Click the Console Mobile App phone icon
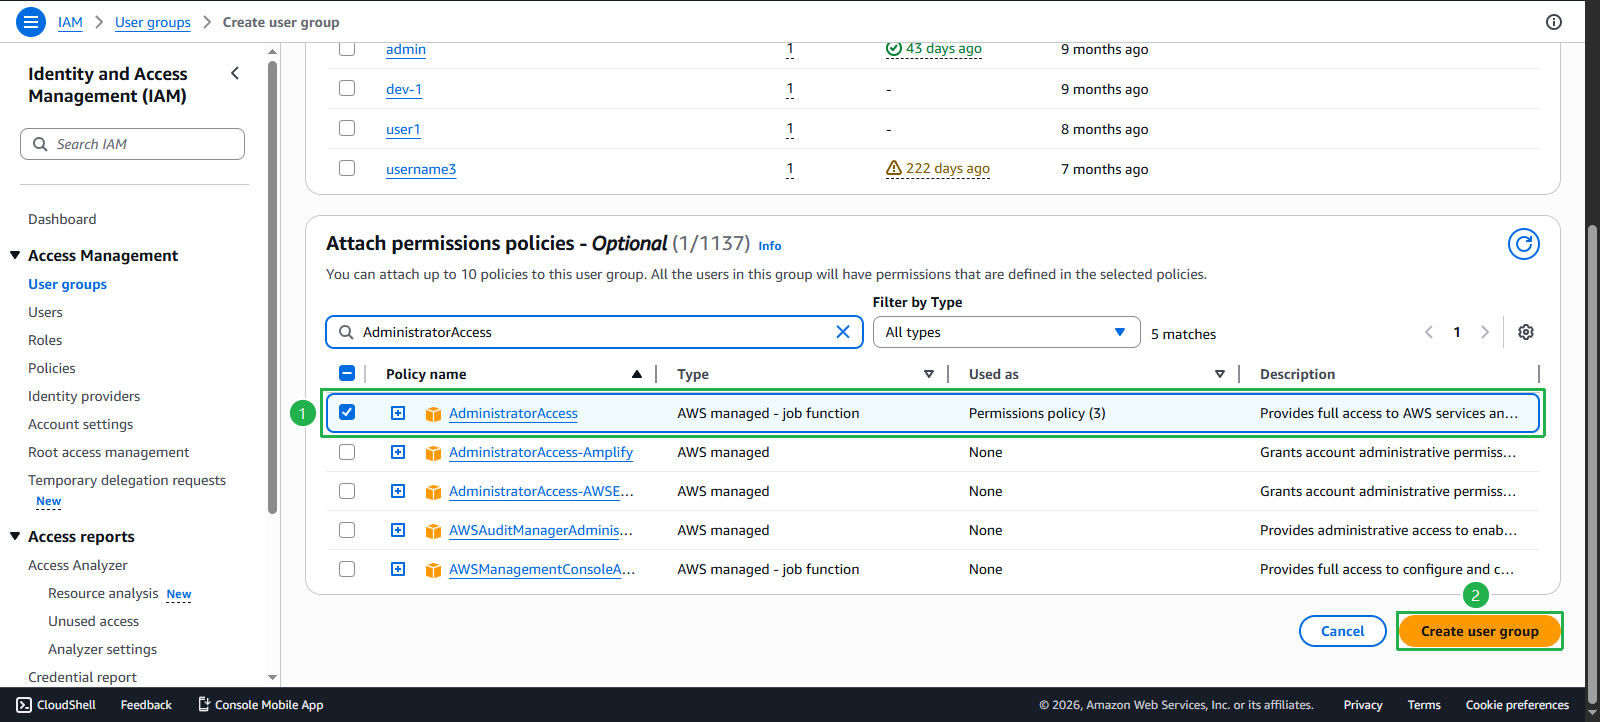This screenshot has height=722, width=1600. click(204, 705)
